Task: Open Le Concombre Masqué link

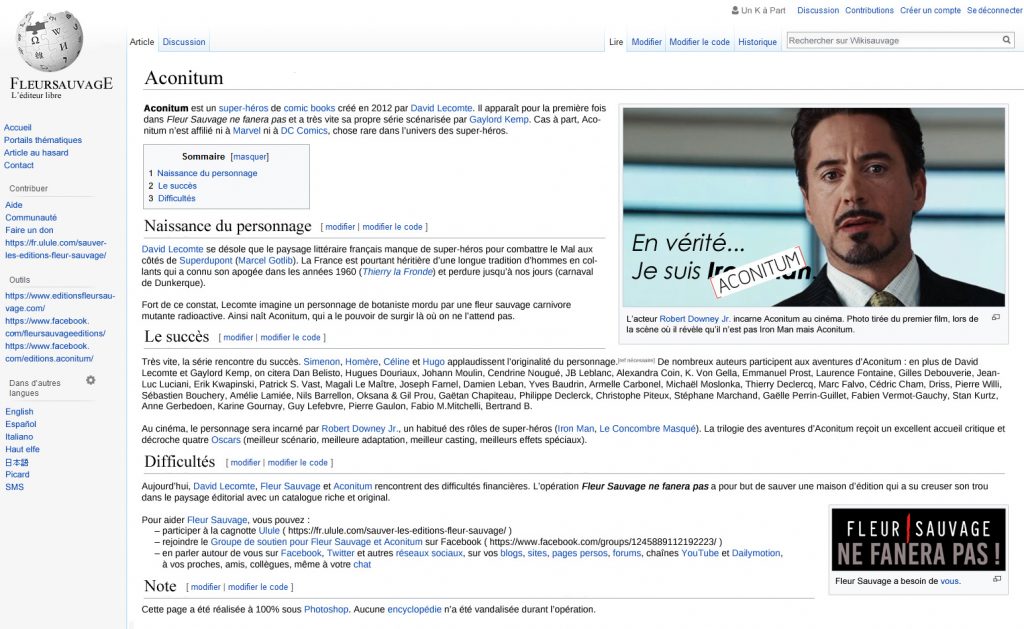Action: pyautogui.click(x=647, y=428)
